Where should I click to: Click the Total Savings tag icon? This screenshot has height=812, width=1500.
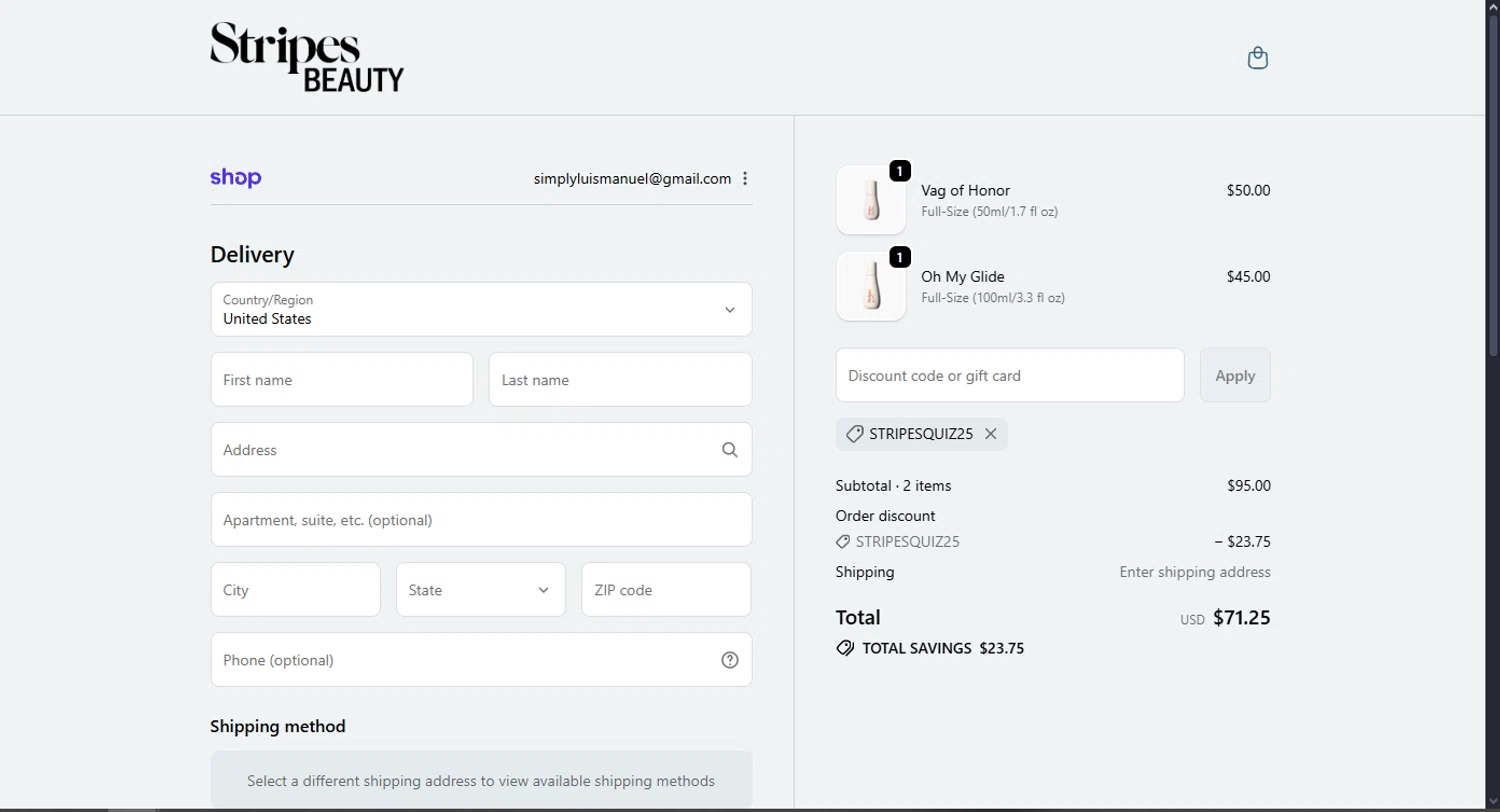coord(845,648)
